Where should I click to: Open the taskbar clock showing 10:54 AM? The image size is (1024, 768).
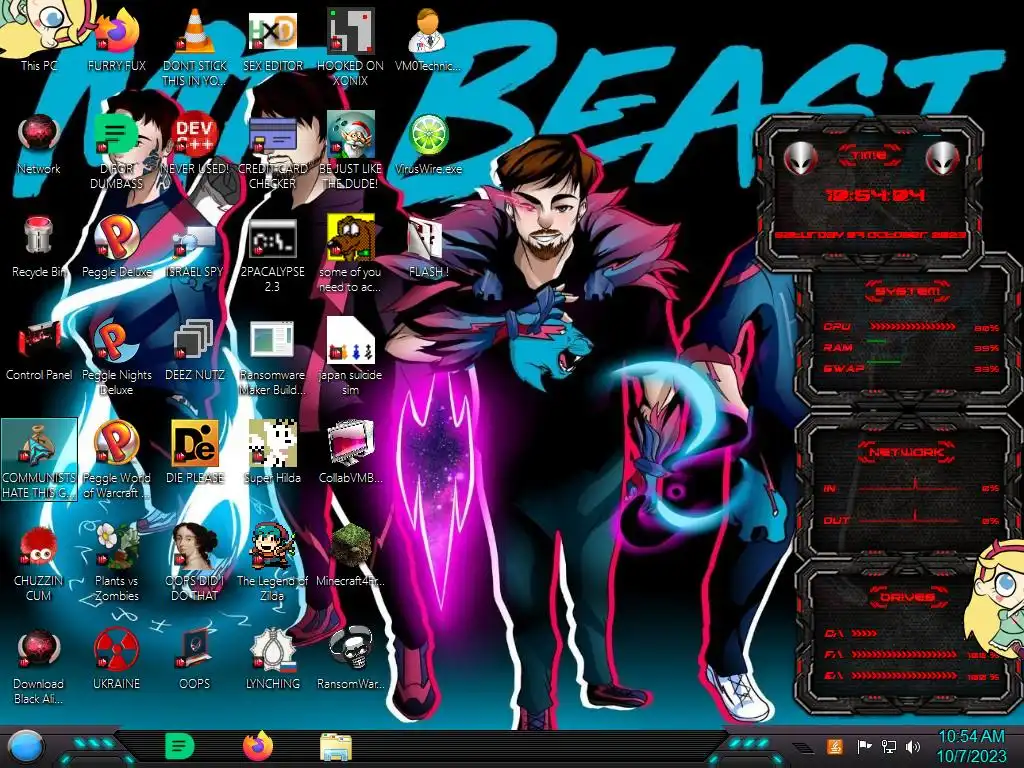coord(972,746)
